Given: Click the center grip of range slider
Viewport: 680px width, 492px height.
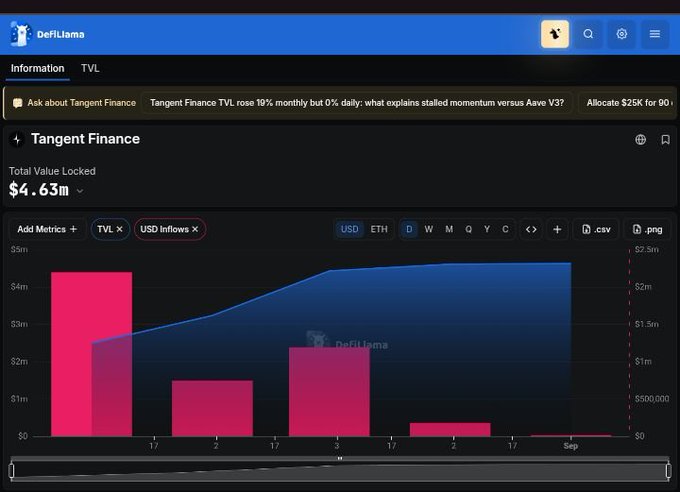Looking at the screenshot, I should (x=340, y=458).
